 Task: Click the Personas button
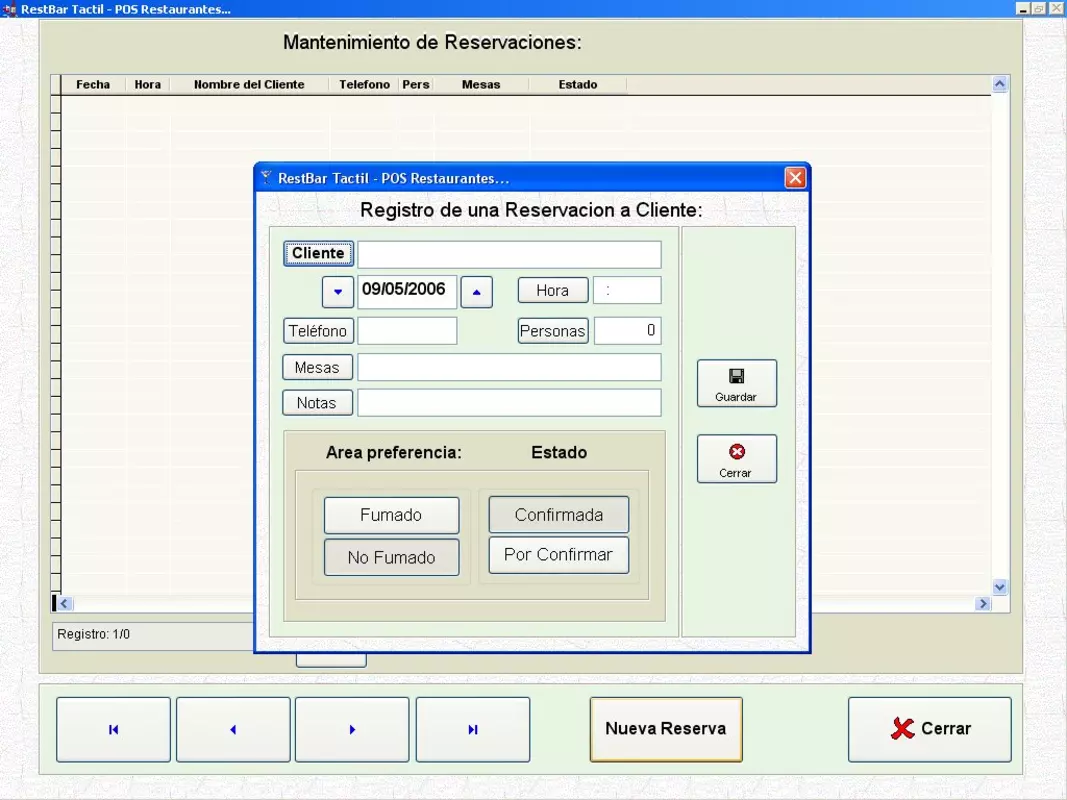(553, 331)
